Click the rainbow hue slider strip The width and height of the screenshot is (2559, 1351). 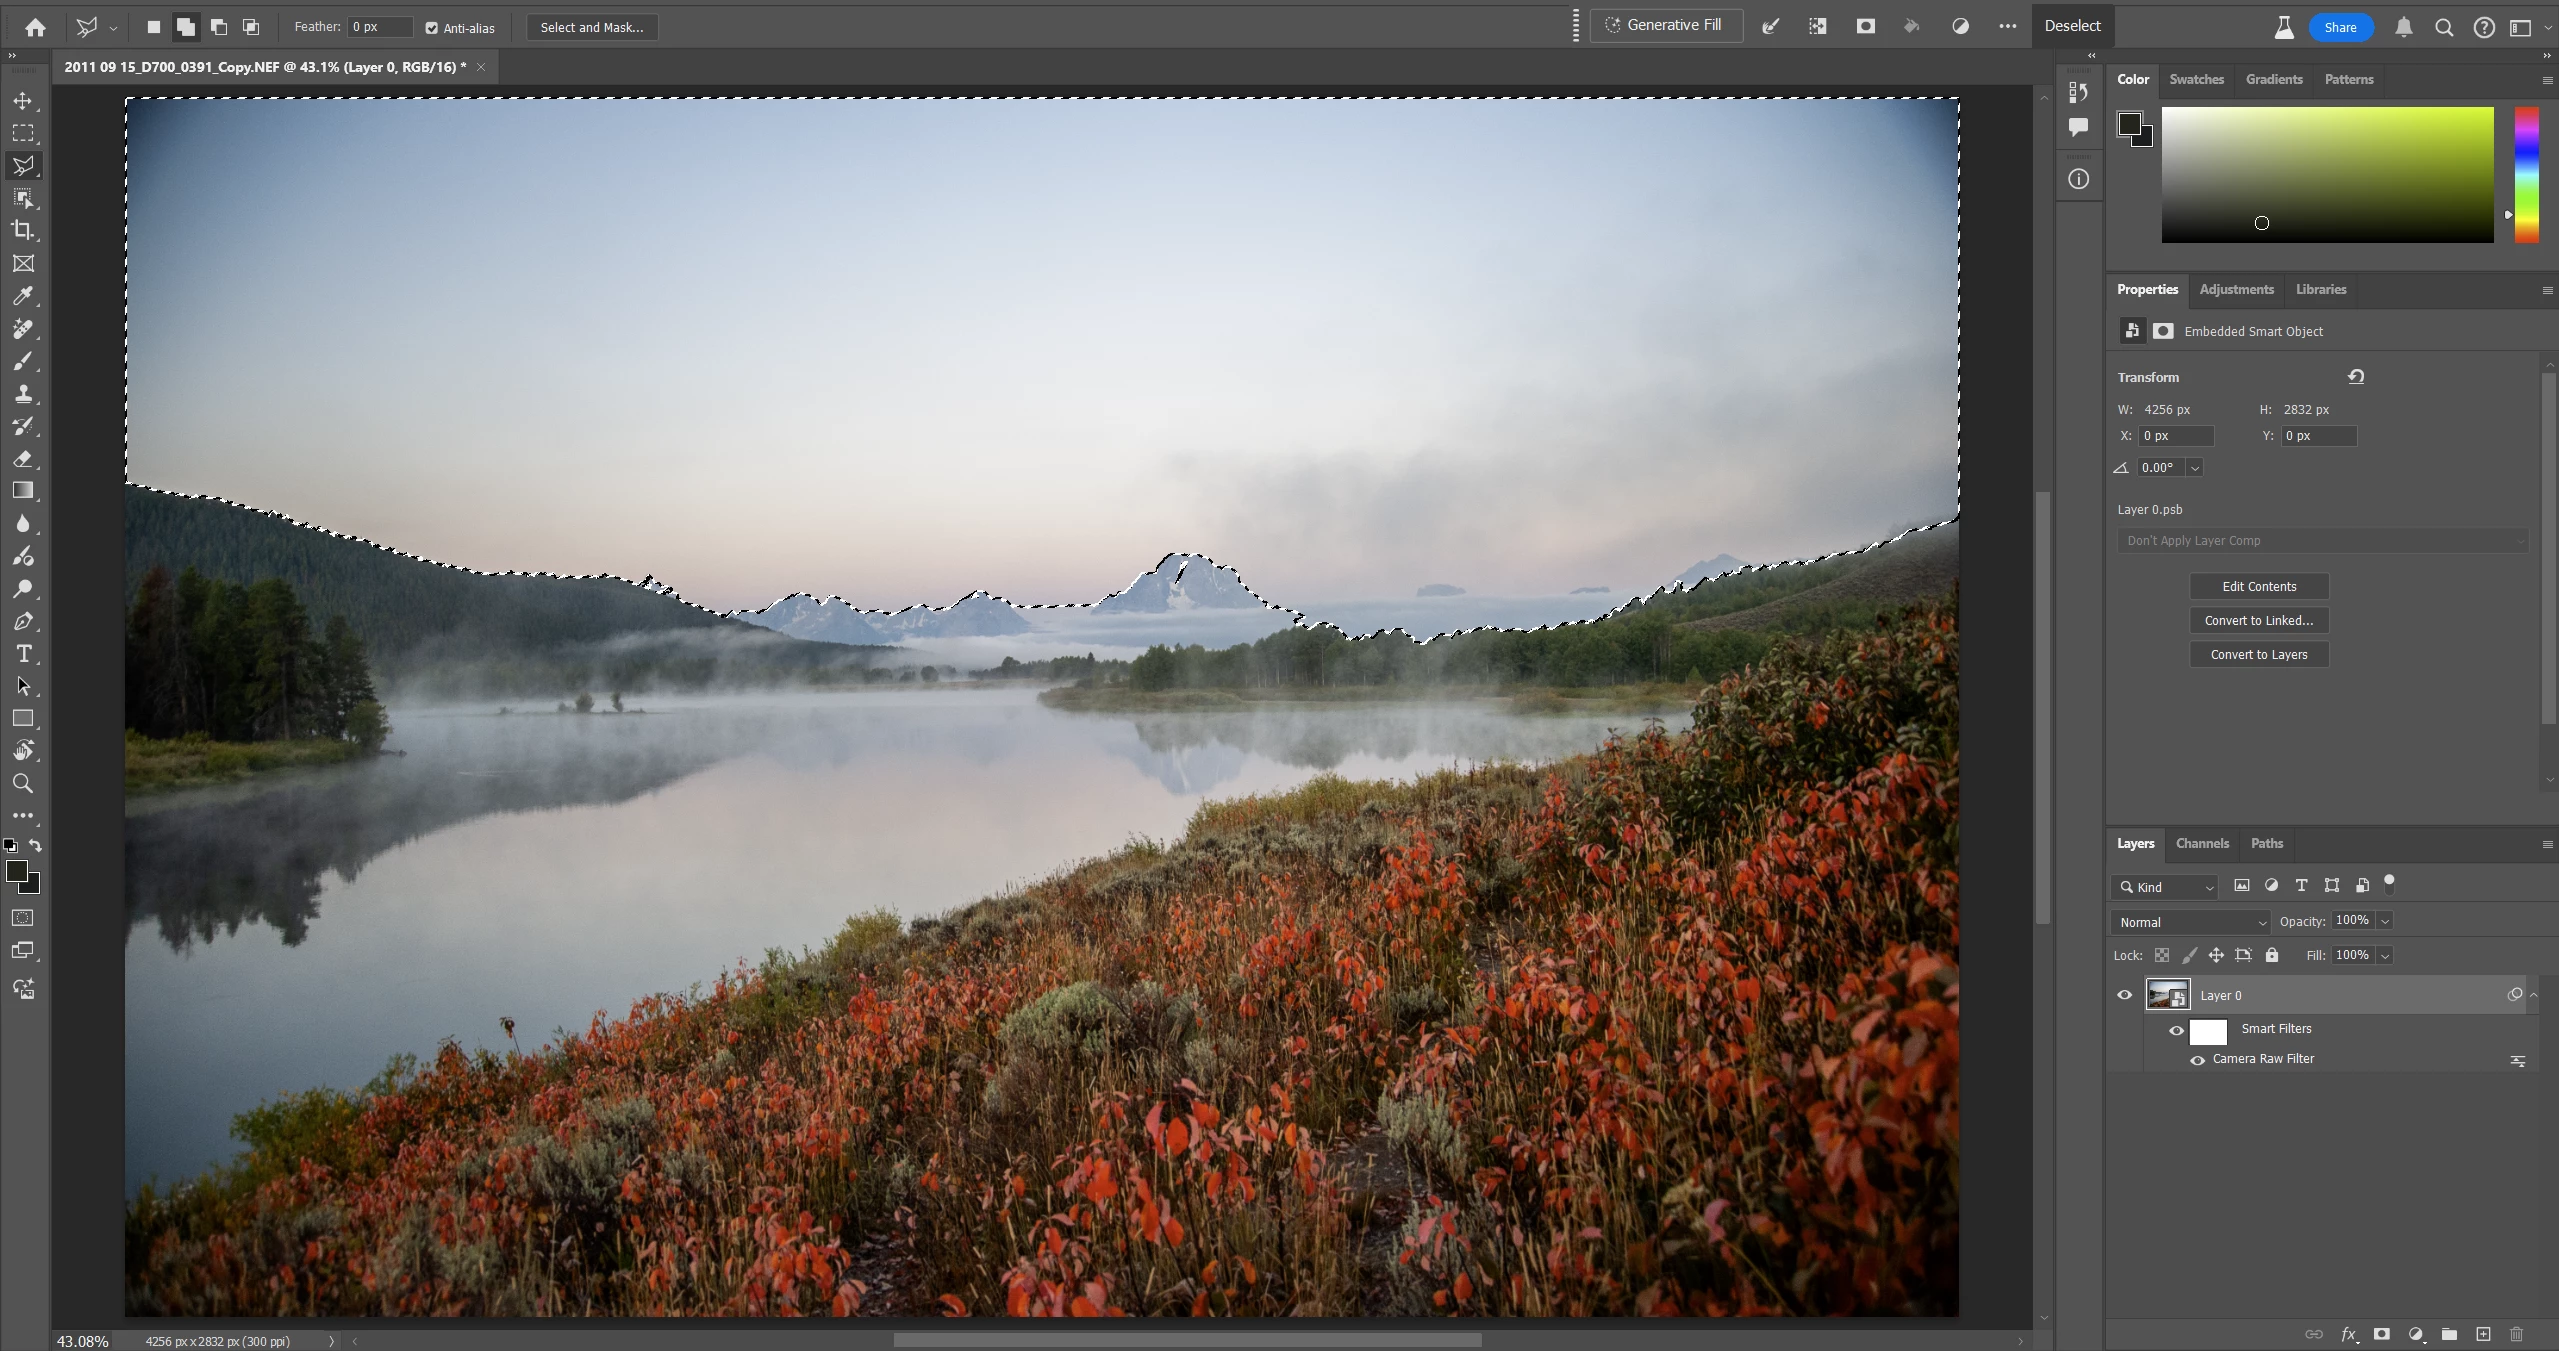[x=2526, y=174]
